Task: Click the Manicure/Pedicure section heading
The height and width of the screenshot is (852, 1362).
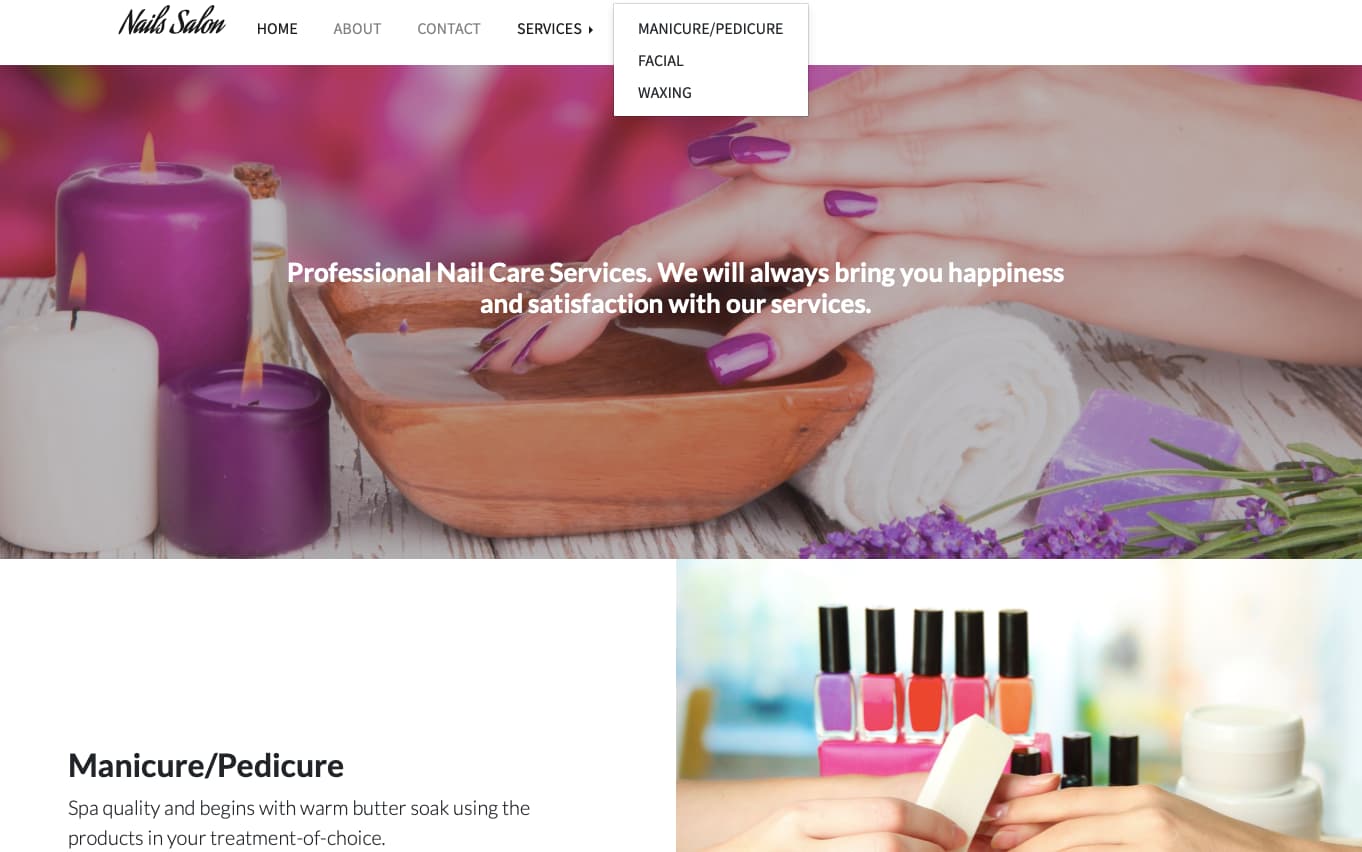Action: click(206, 765)
